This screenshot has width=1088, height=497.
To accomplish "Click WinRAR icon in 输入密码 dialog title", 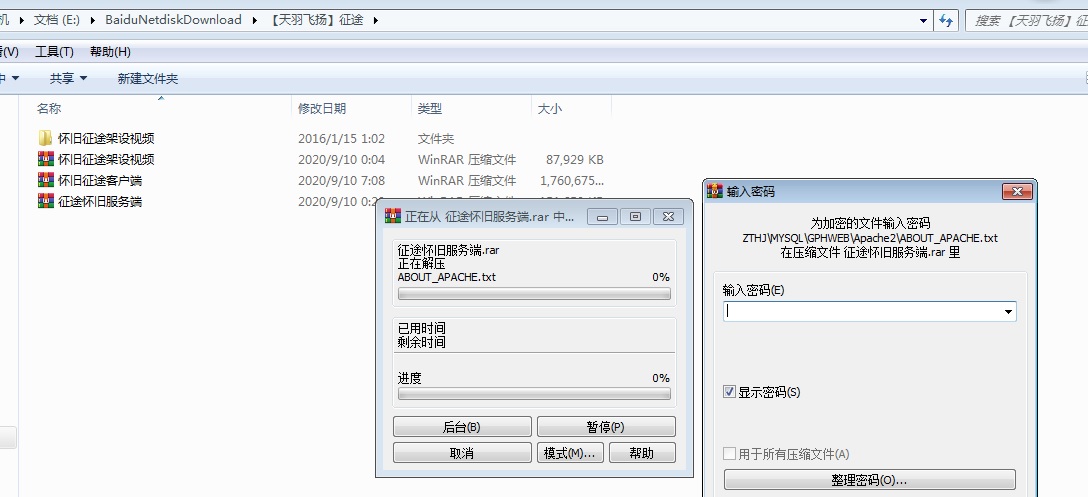I will (x=715, y=191).
